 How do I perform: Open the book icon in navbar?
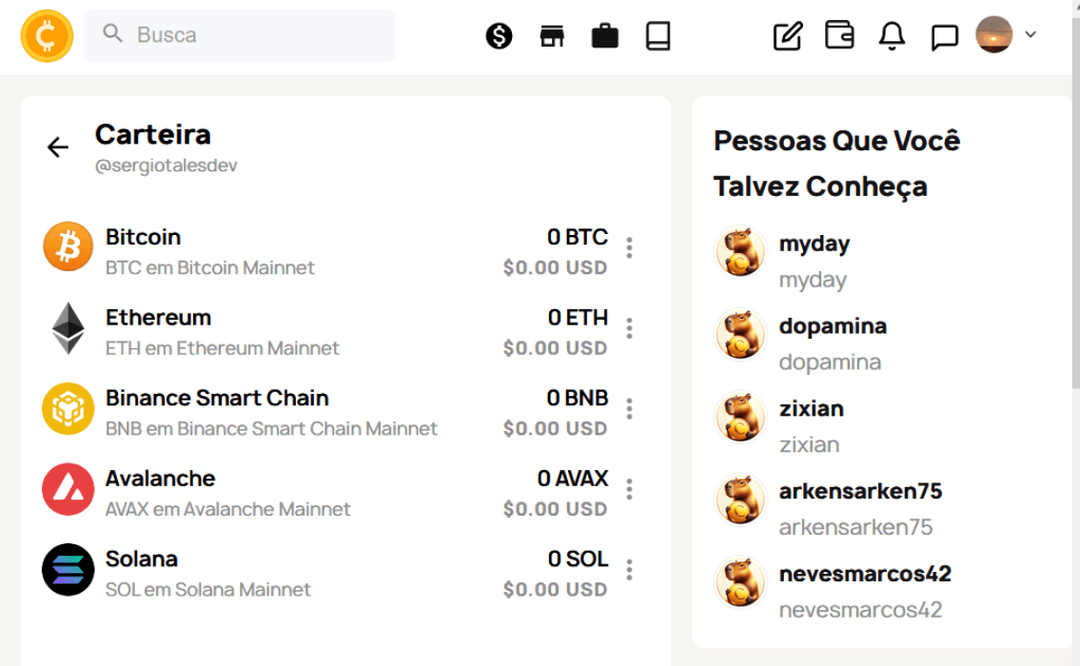point(658,36)
